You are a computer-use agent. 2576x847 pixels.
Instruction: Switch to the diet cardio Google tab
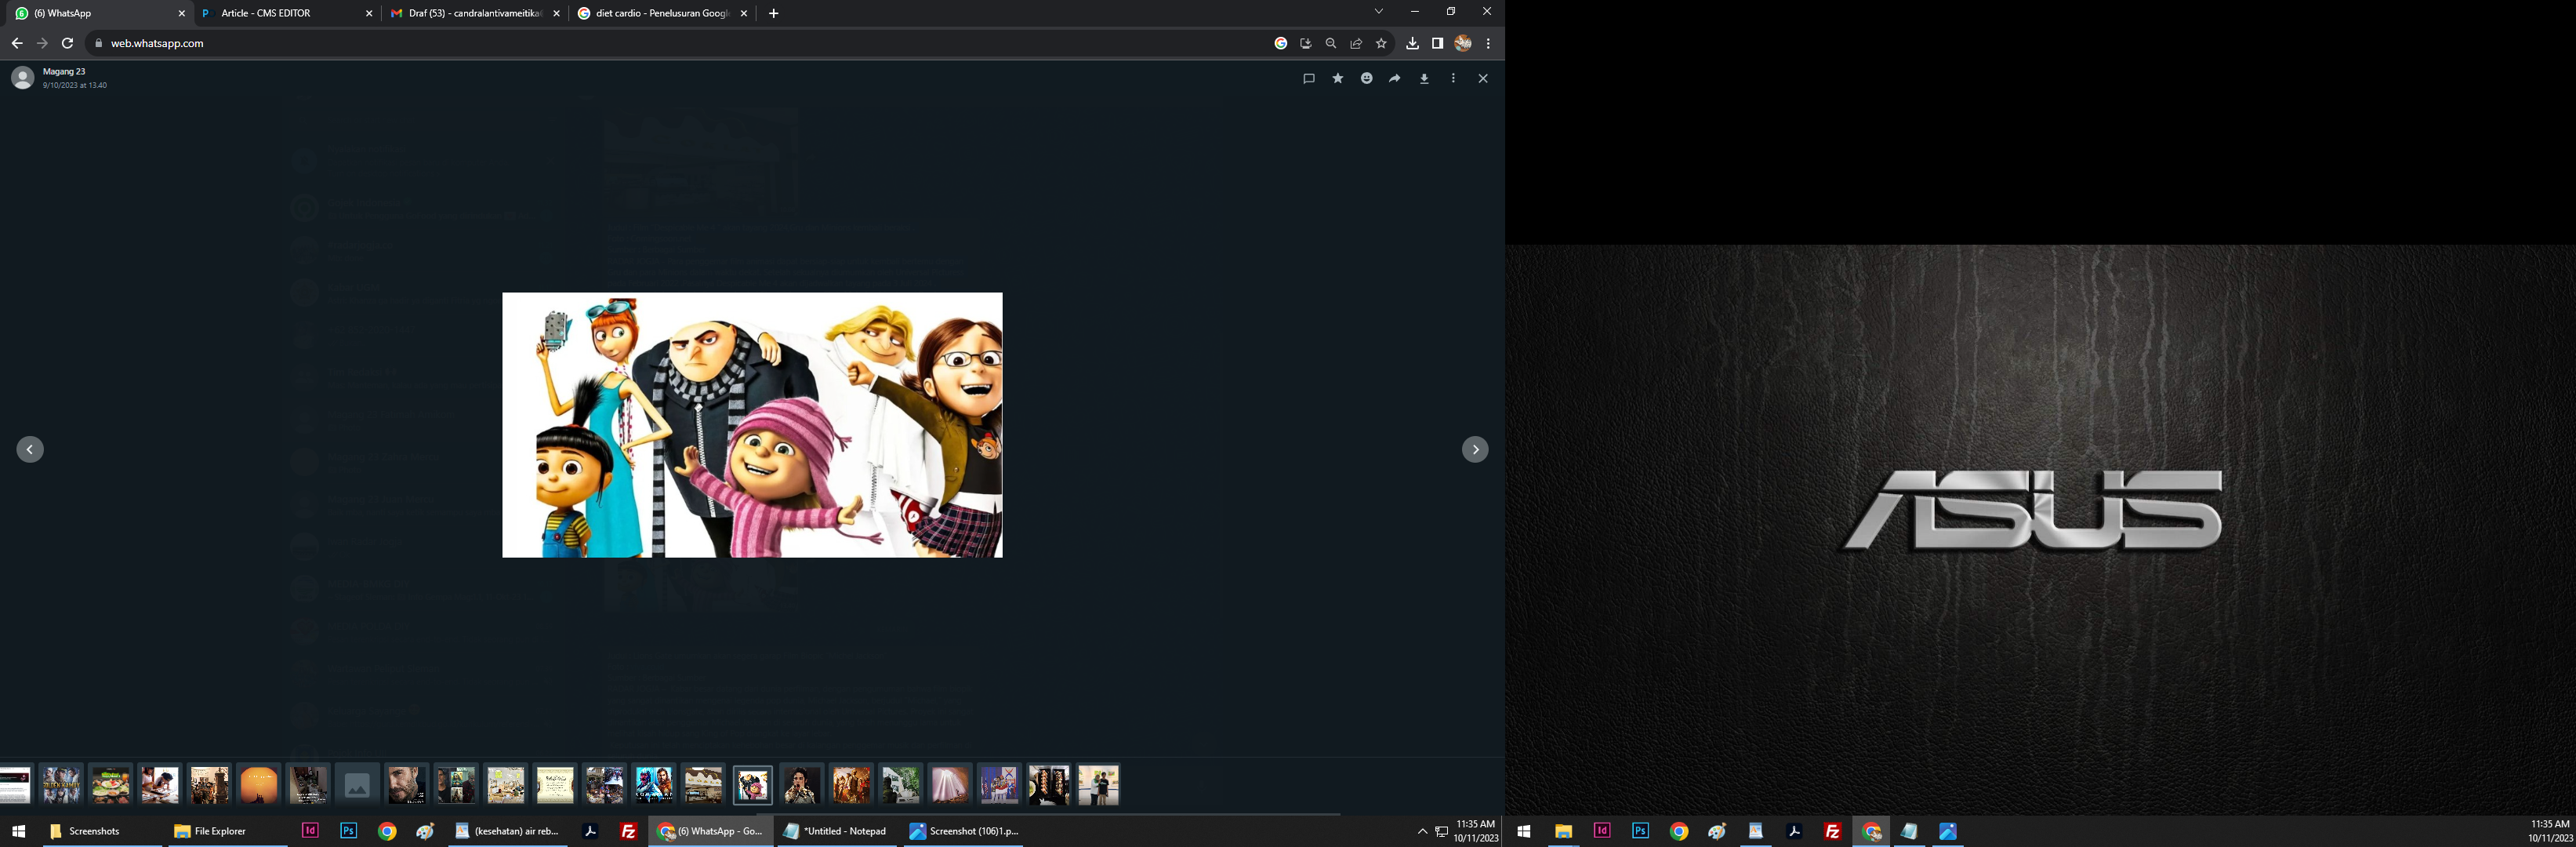tap(662, 13)
